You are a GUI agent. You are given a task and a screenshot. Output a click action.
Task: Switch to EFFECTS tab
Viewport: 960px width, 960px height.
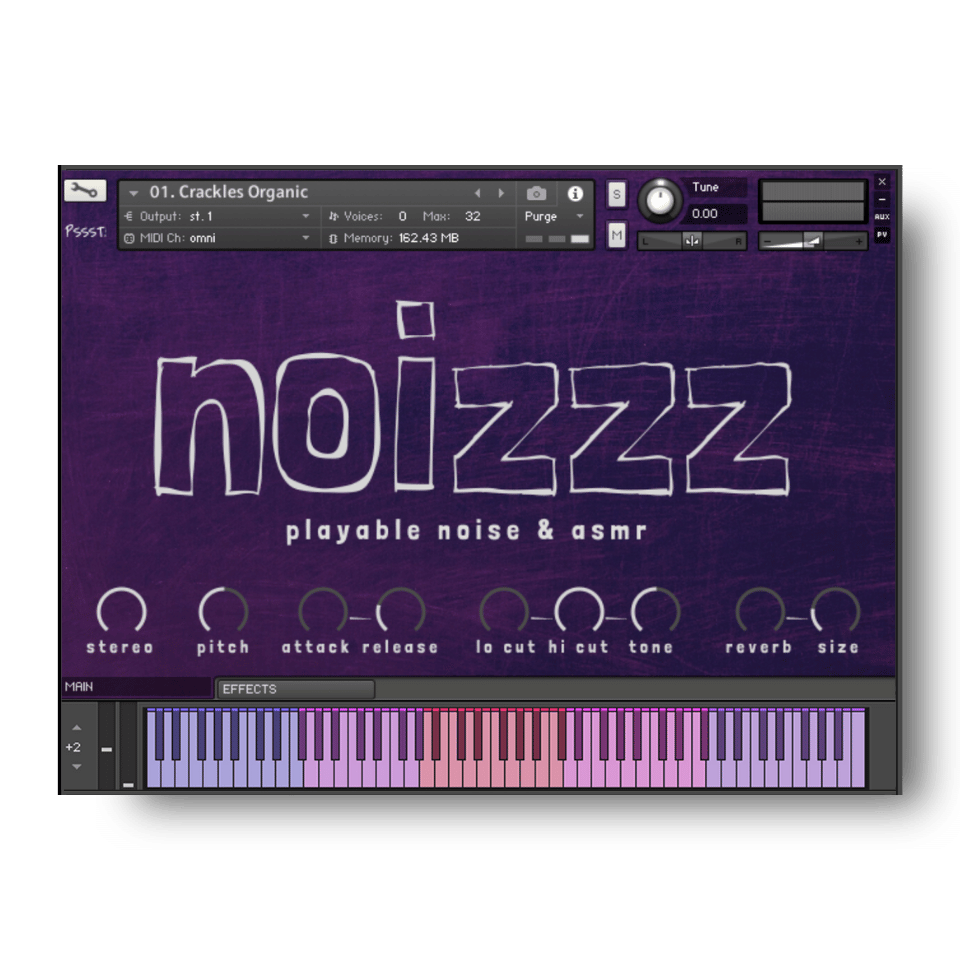point(296,689)
